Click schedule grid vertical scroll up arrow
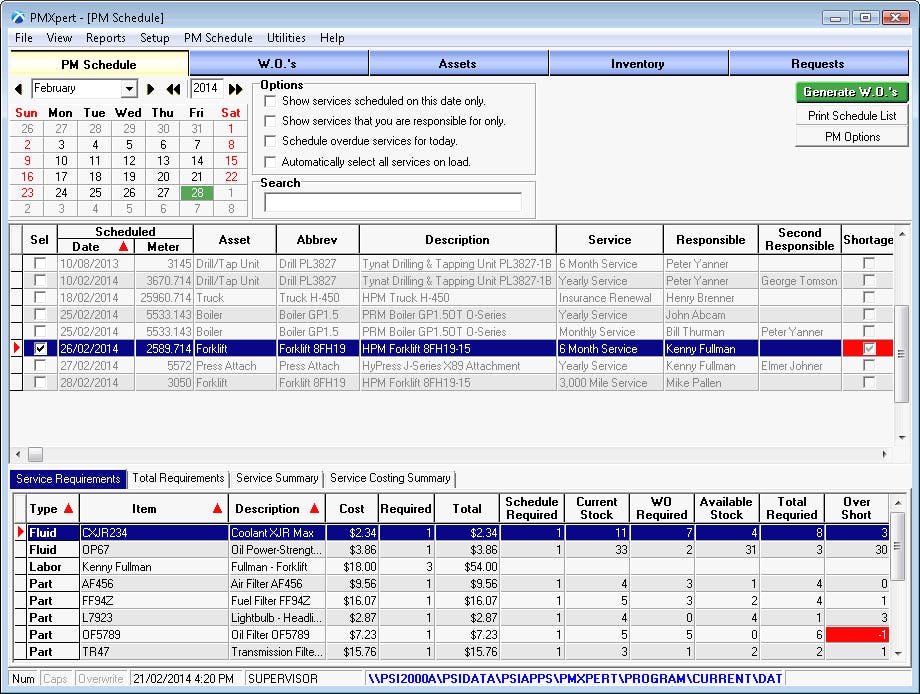This screenshot has height=694, width=920. pos(902,234)
